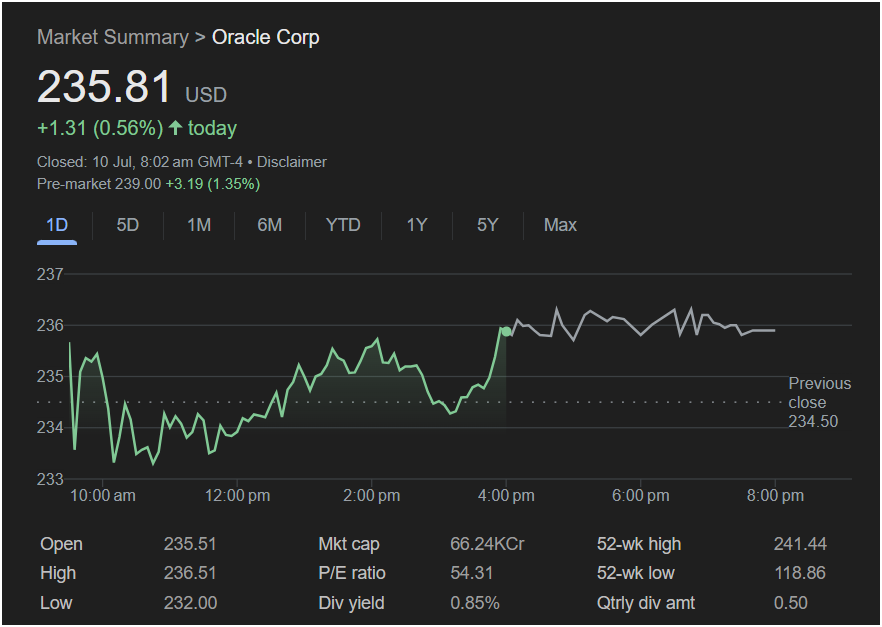Click the High value 236.51
The width and height of the screenshot is (882, 627).
[190, 574]
